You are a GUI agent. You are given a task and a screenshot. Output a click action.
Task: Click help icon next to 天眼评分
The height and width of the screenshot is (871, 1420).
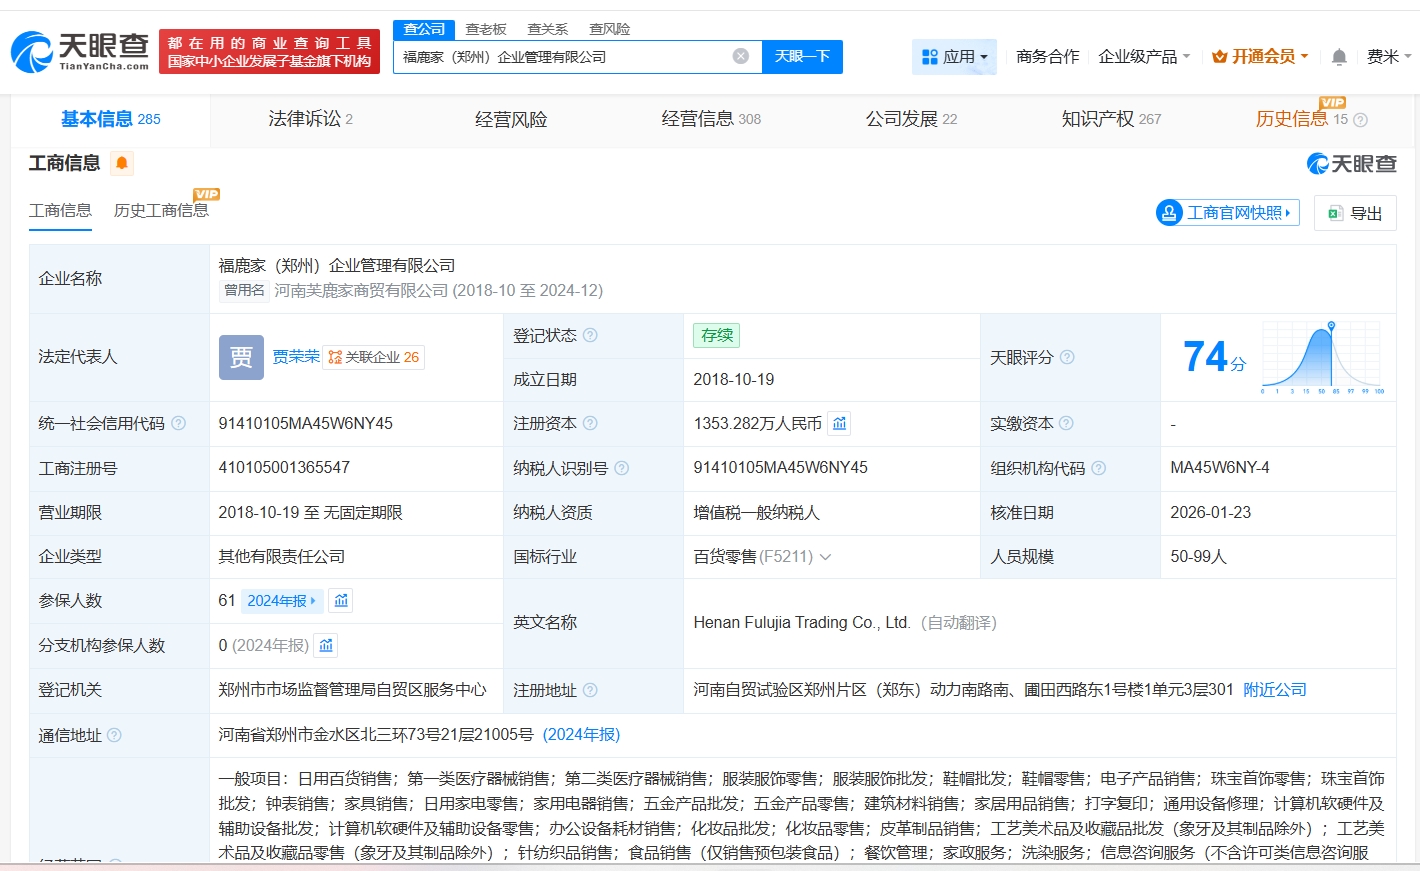[x=1067, y=357]
